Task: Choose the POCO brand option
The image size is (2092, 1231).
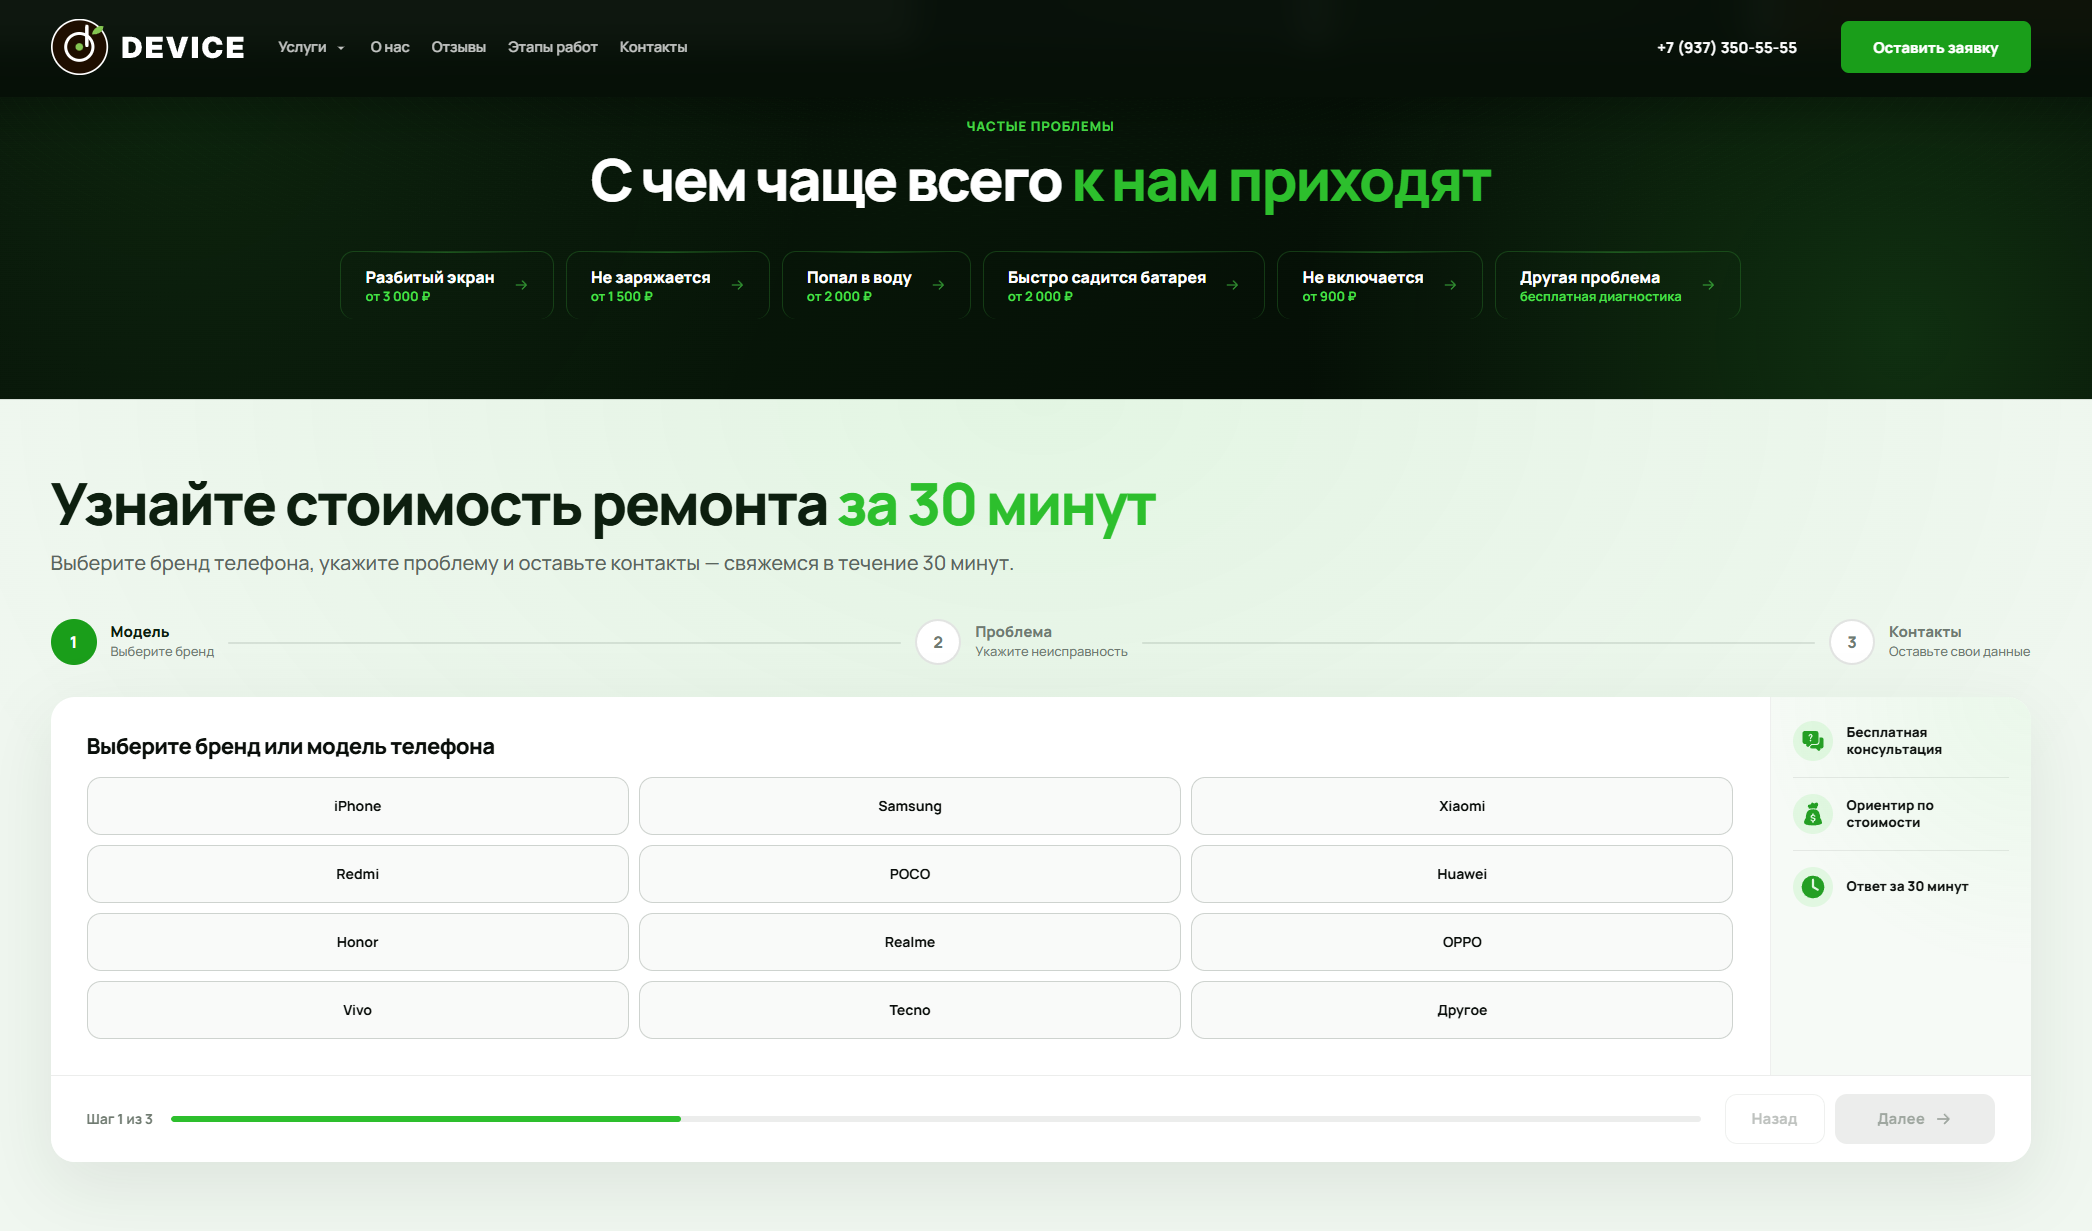Action: click(x=910, y=874)
